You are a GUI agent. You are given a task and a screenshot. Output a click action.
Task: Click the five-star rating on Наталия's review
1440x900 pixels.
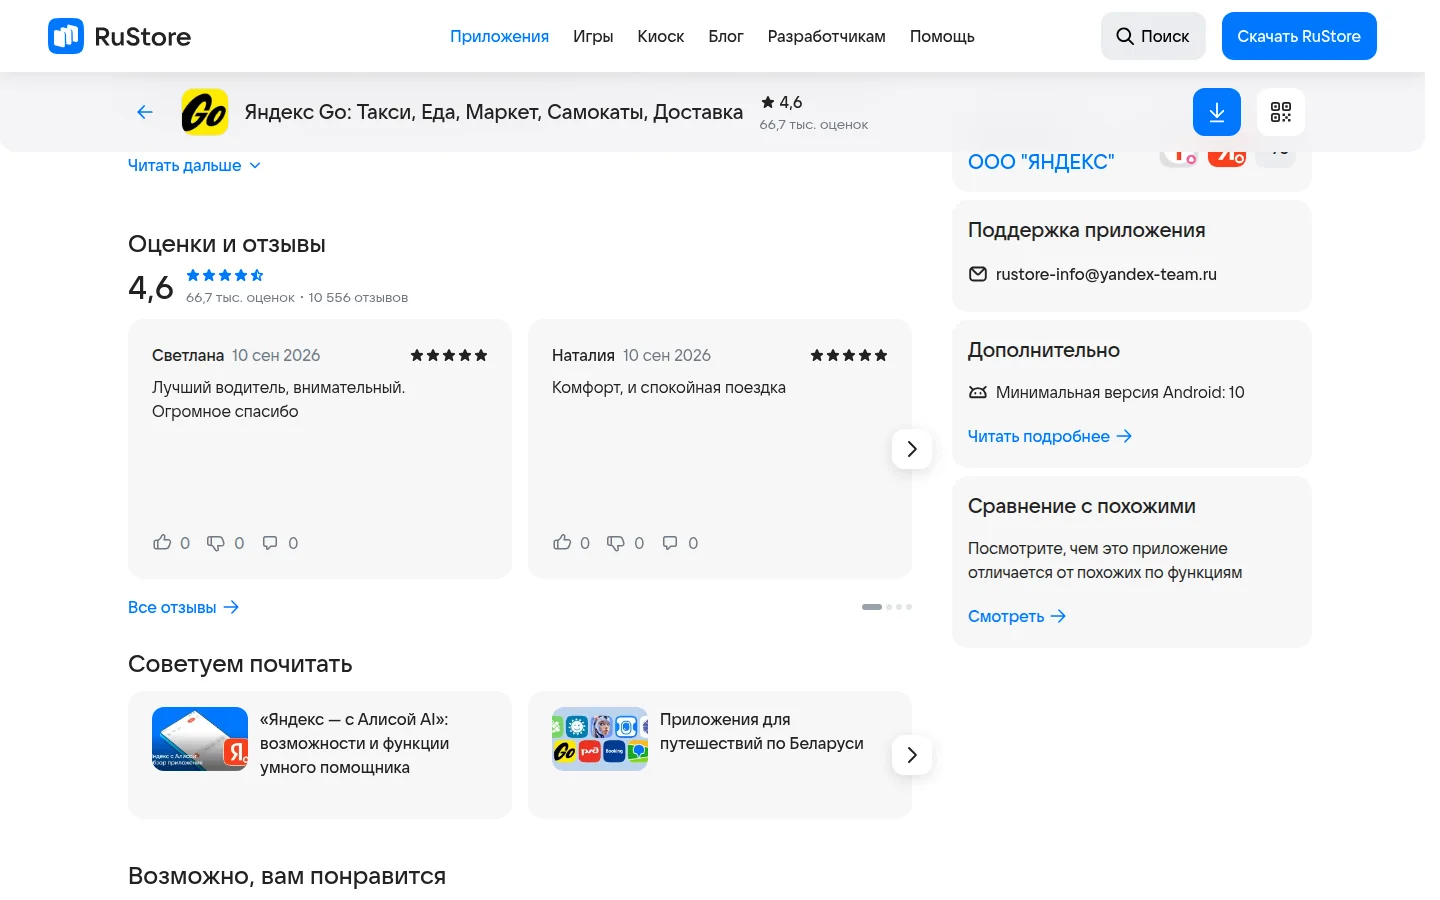coord(849,355)
